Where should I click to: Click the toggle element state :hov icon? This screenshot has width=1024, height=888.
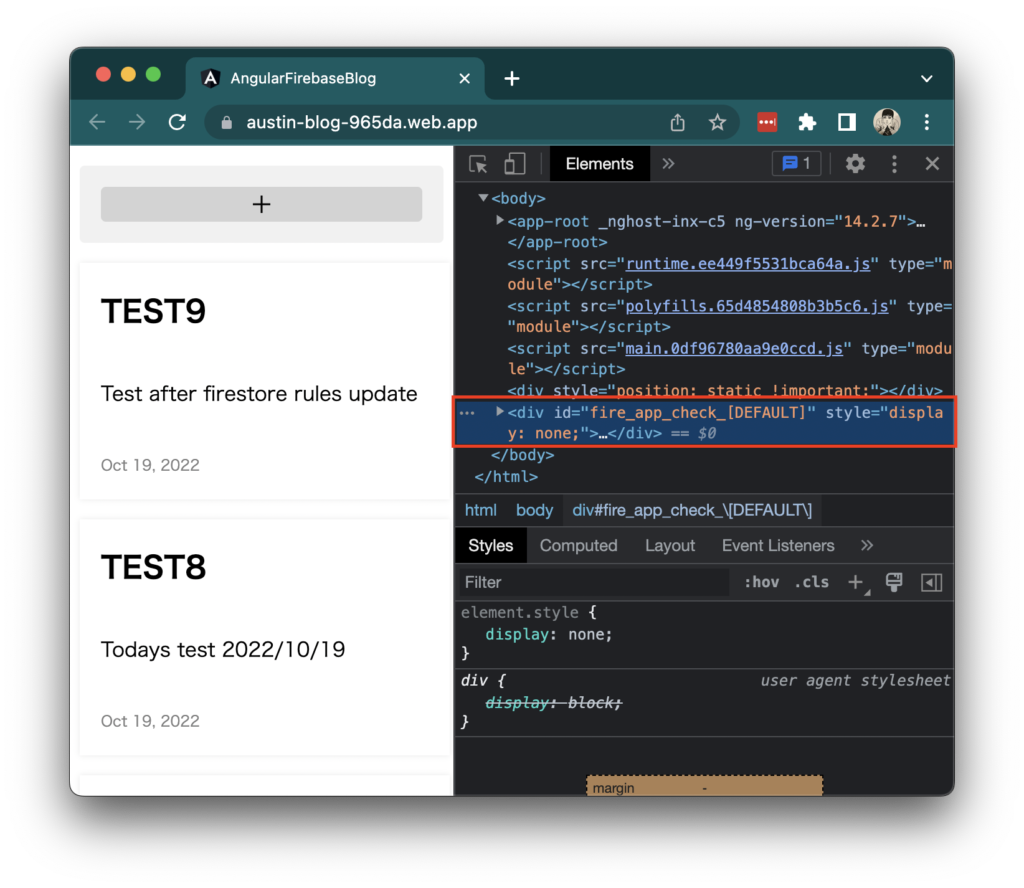click(761, 581)
